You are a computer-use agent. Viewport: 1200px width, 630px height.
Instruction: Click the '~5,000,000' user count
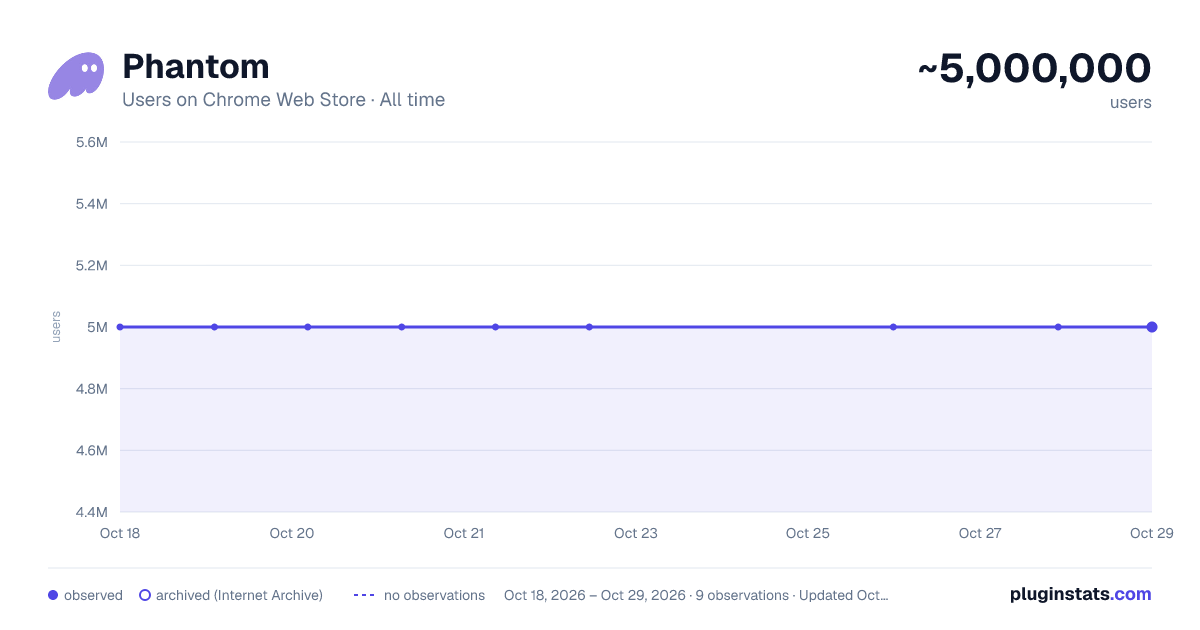tap(1034, 68)
